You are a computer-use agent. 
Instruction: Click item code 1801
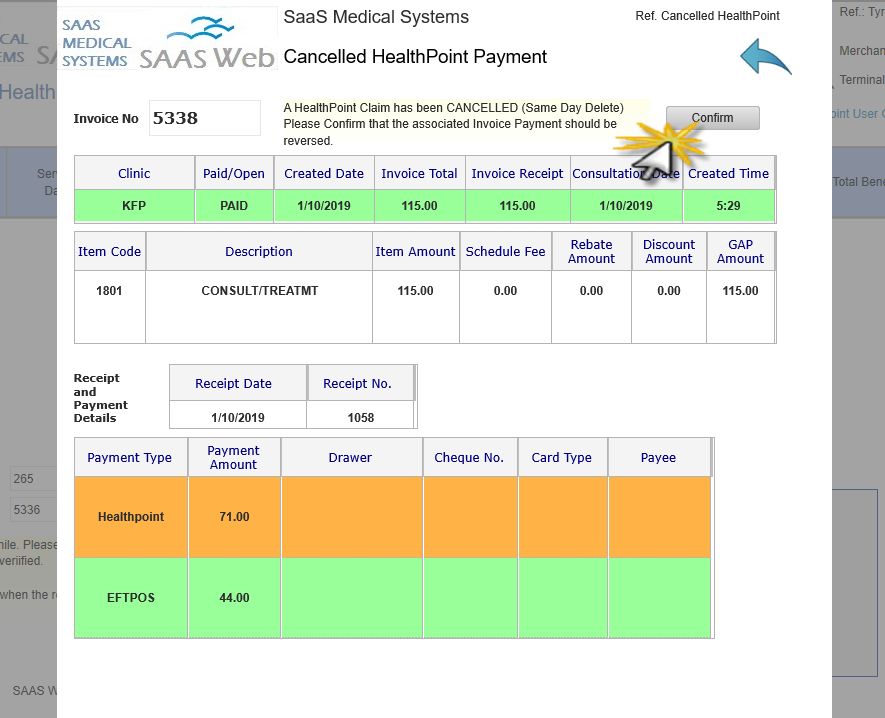(109, 291)
